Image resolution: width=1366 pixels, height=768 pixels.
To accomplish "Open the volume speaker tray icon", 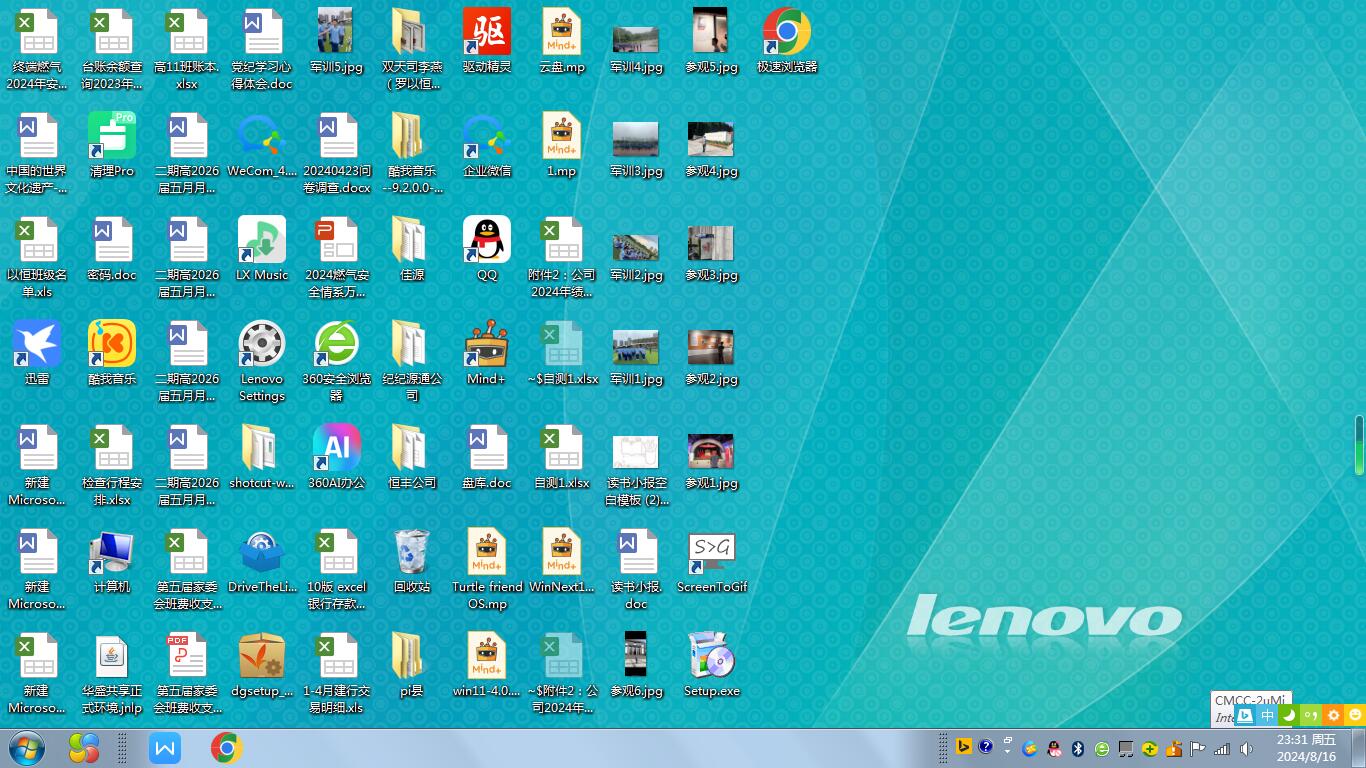I will pyautogui.click(x=1246, y=748).
